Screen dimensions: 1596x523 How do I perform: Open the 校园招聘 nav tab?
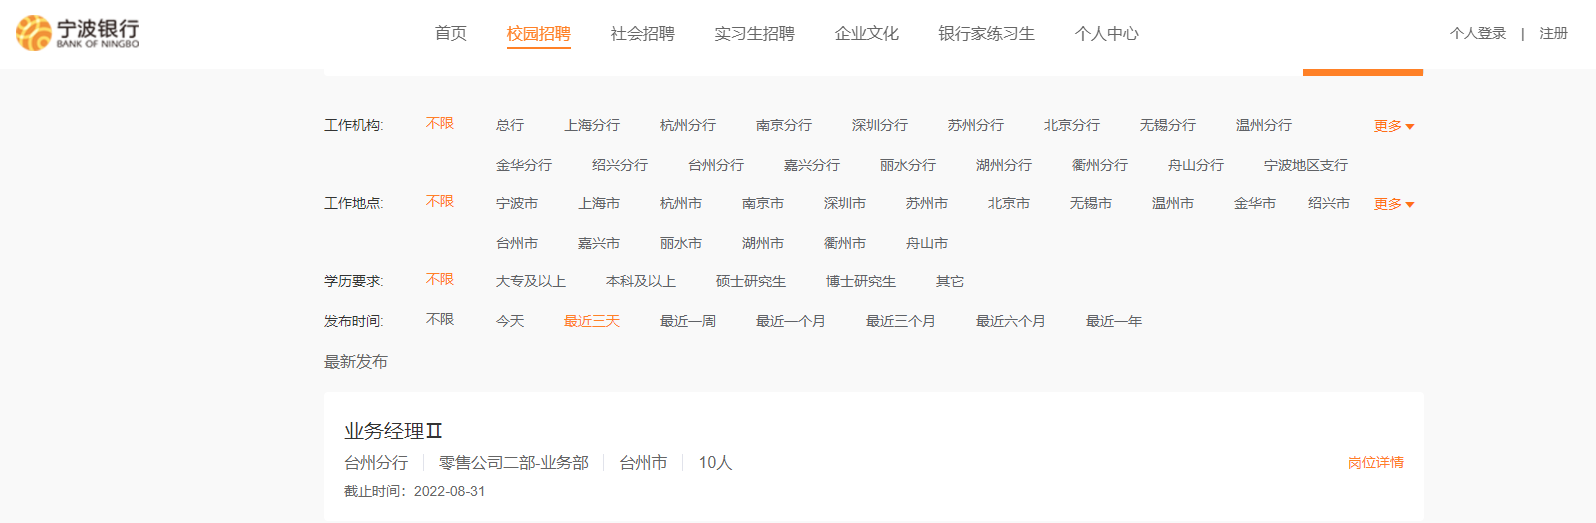pyautogui.click(x=538, y=33)
